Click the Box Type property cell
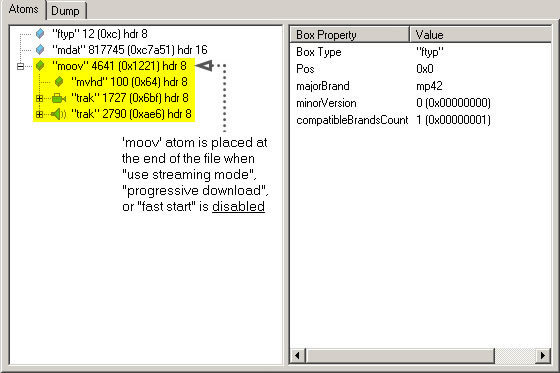 319,52
